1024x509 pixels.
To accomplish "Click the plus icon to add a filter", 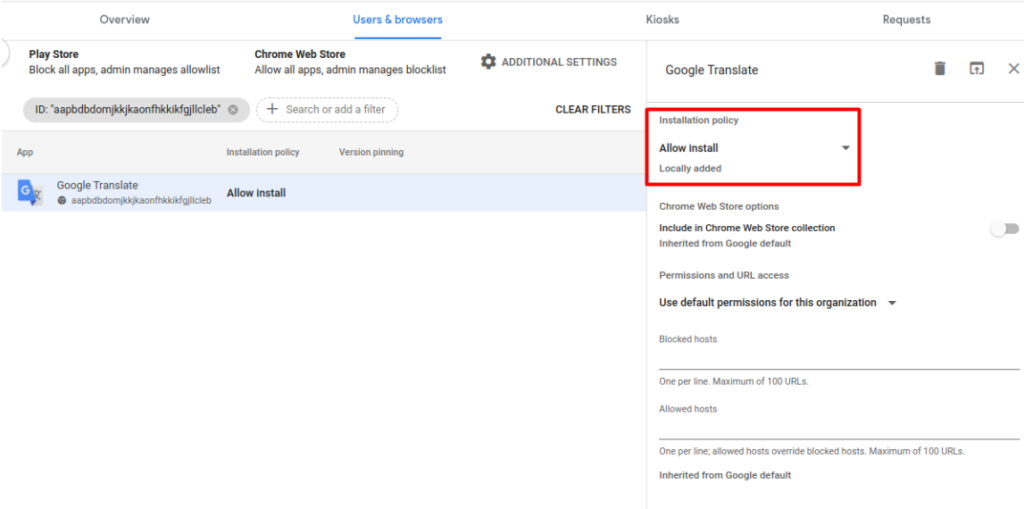I will point(272,109).
